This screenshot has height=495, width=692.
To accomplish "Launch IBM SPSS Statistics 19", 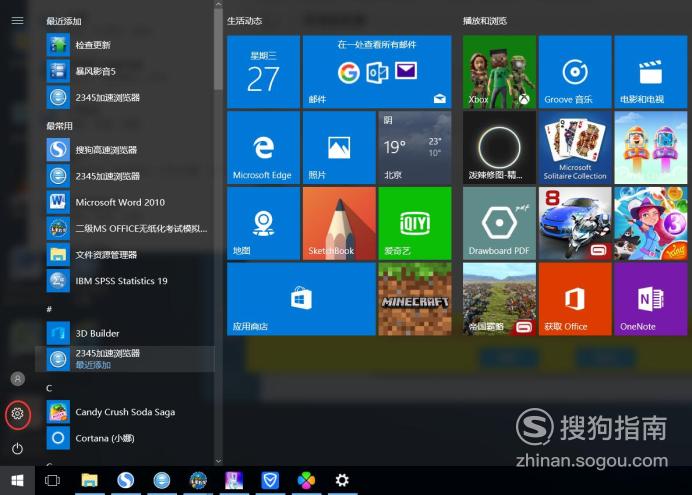I will pos(124,281).
